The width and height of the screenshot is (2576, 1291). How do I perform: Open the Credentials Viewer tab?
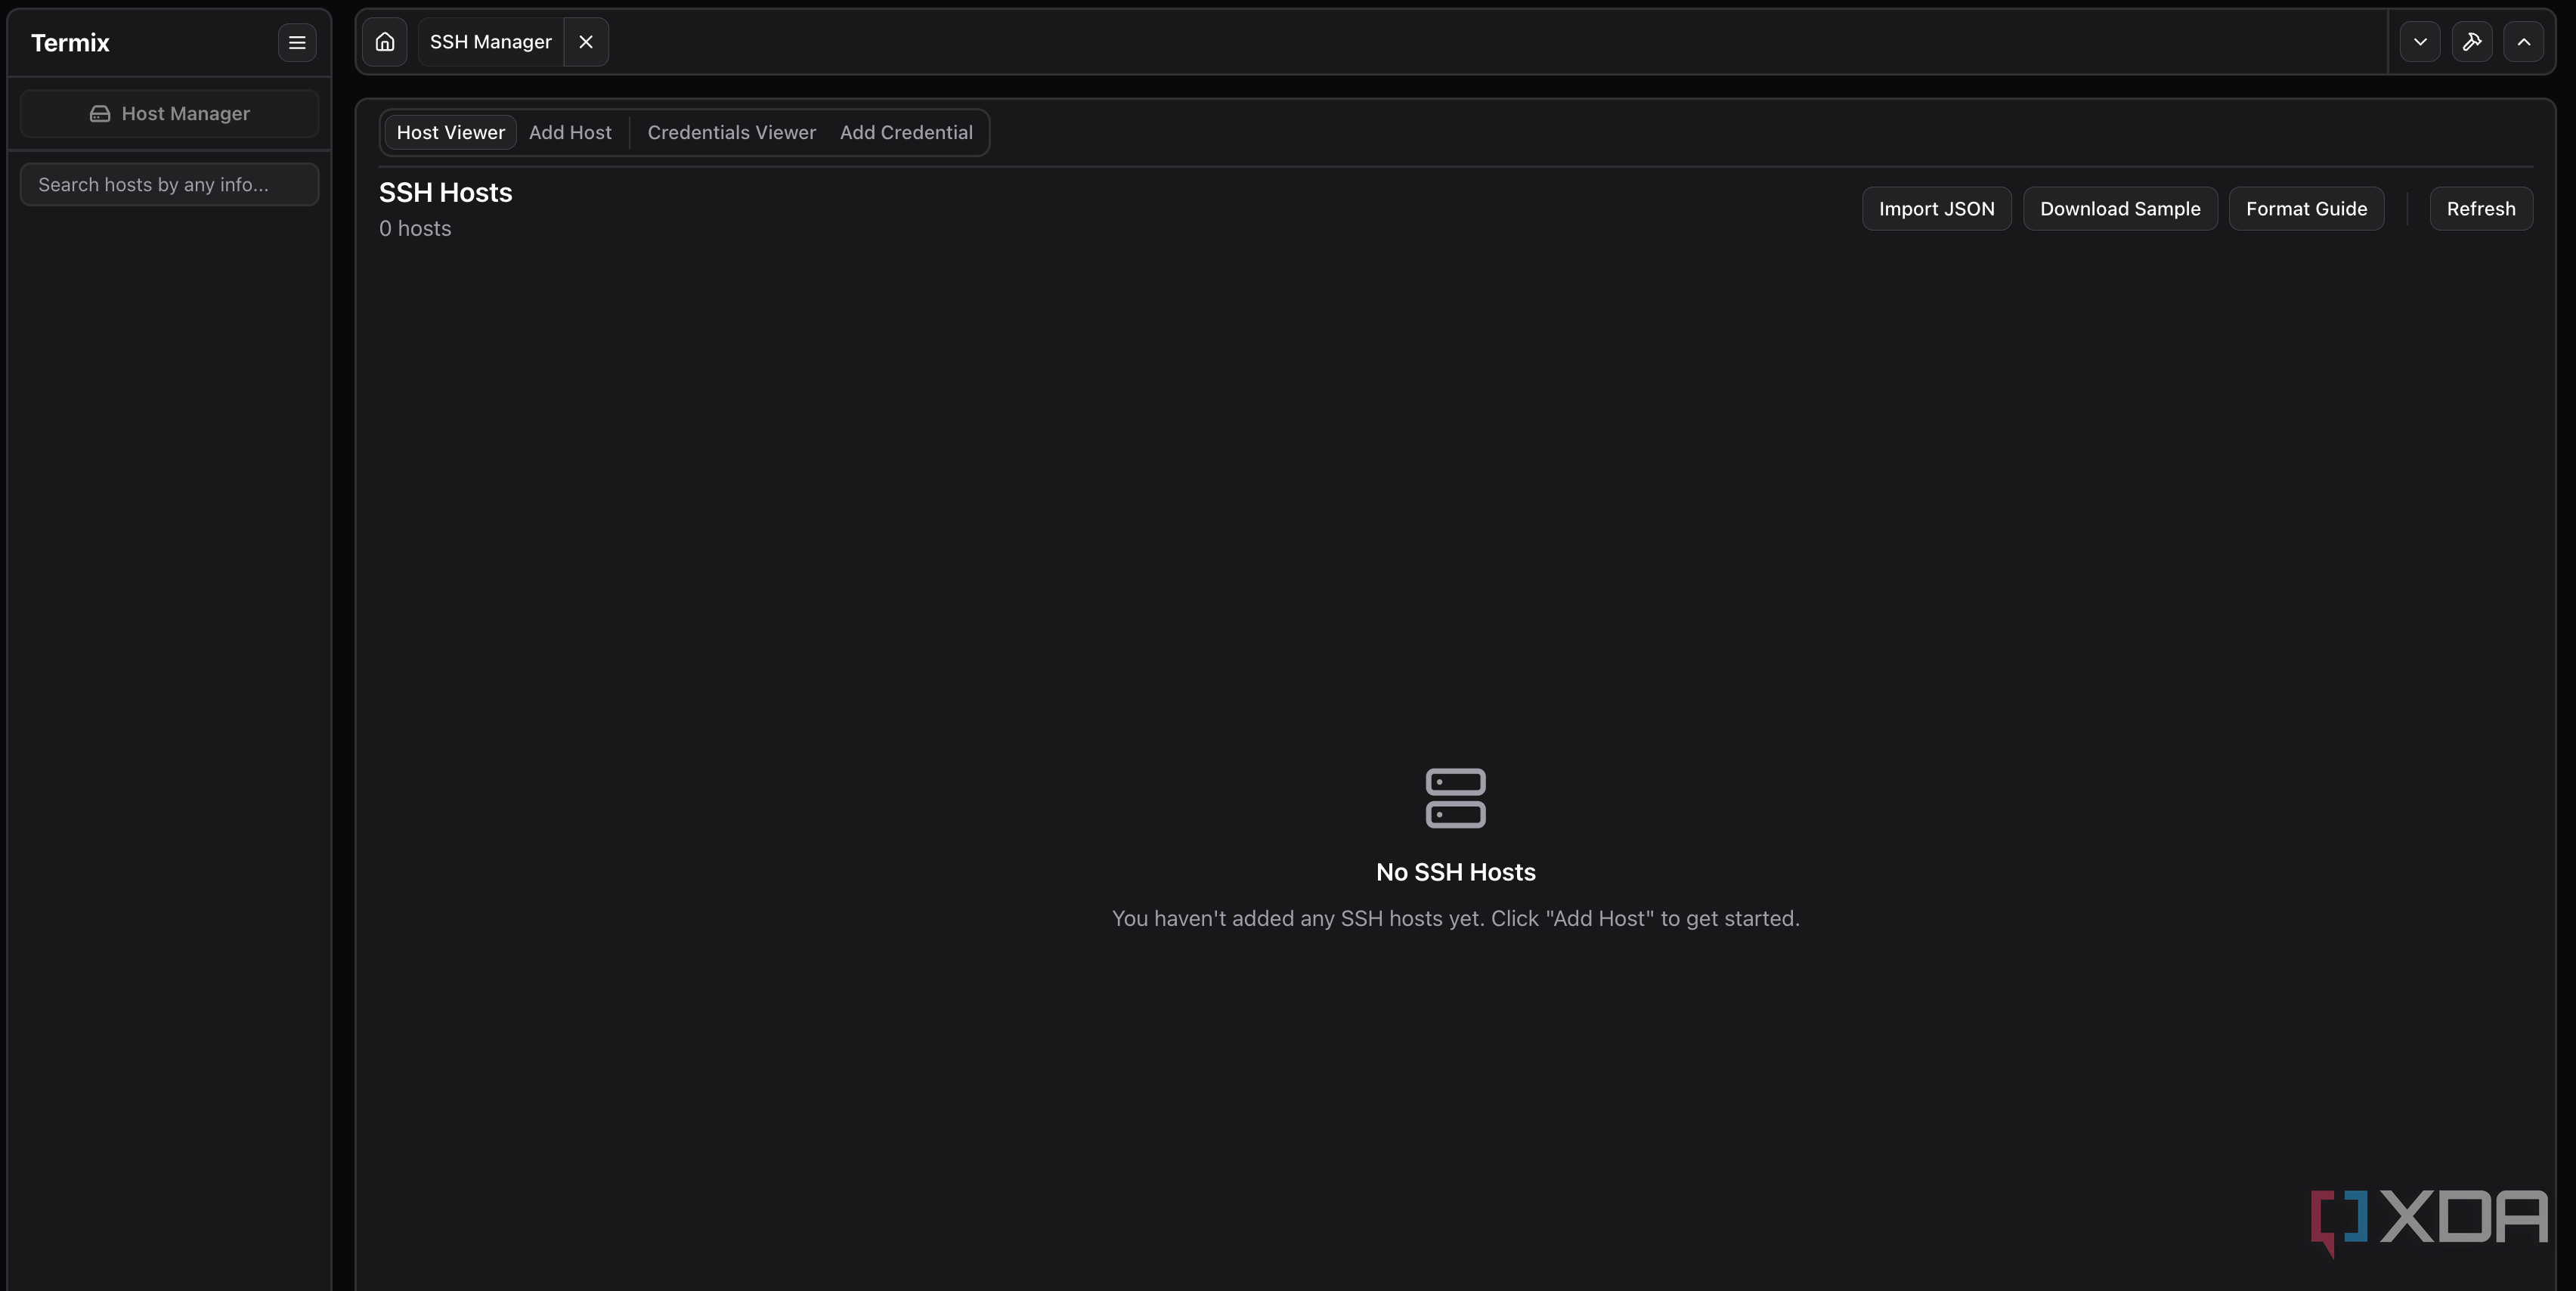tap(732, 133)
